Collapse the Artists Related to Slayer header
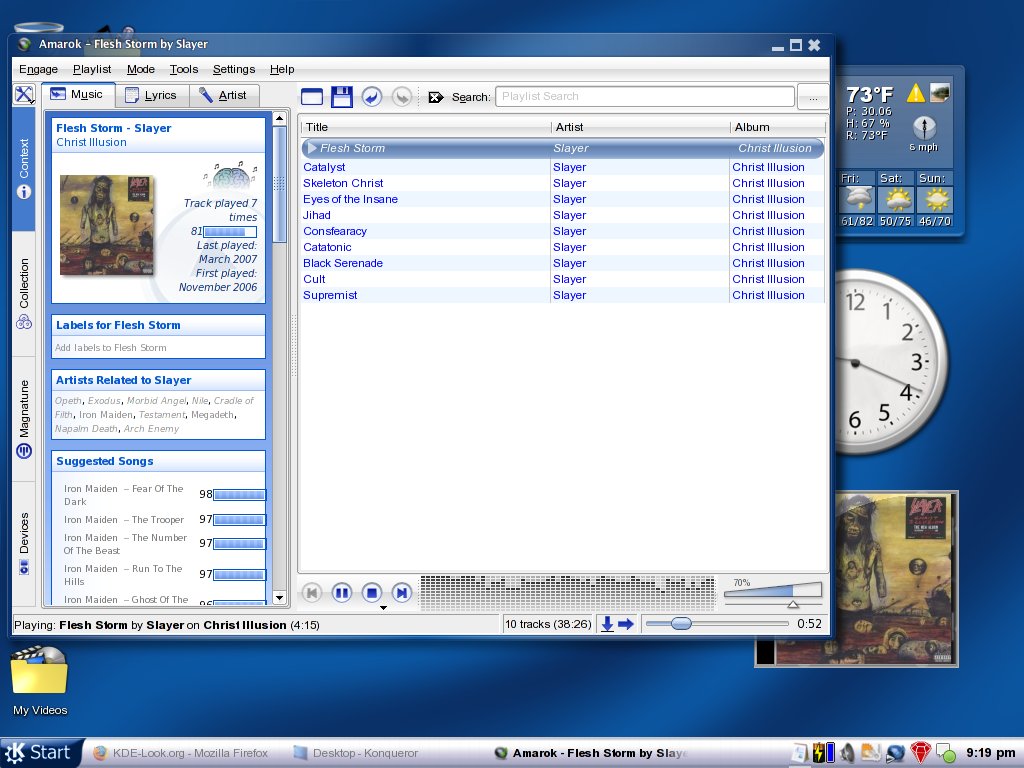 (158, 380)
